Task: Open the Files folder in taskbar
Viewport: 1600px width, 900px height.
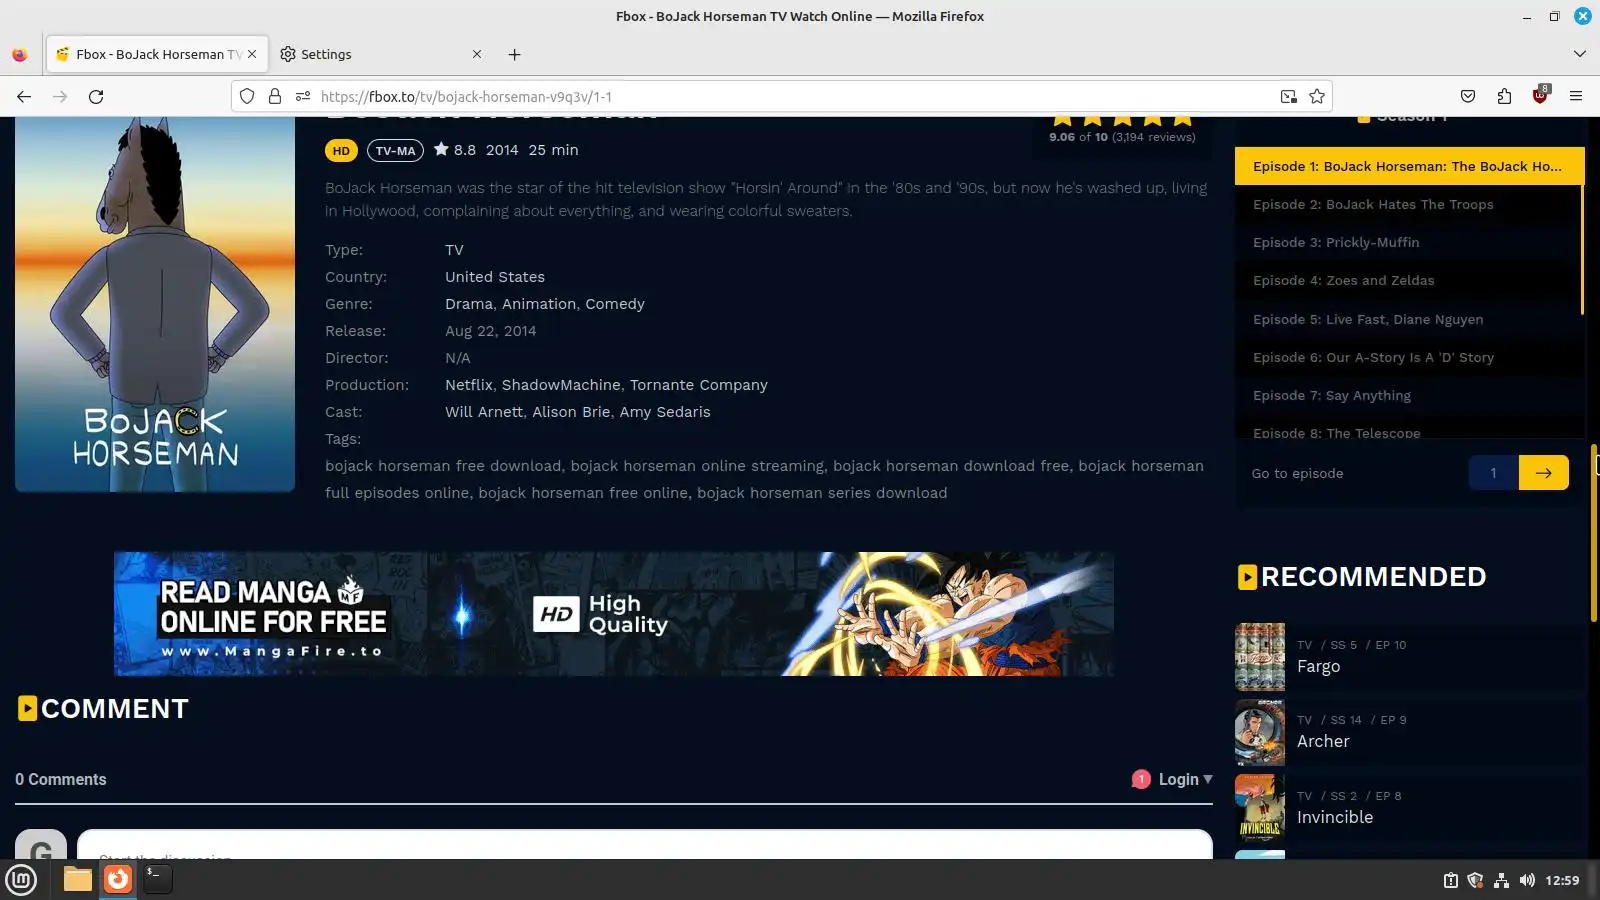Action: 77,879
